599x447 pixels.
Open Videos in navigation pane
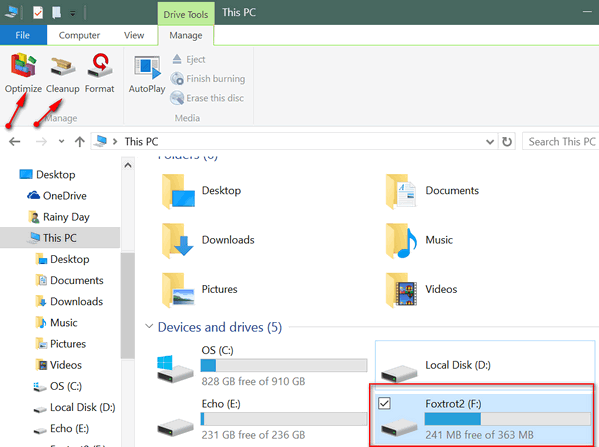58,365
